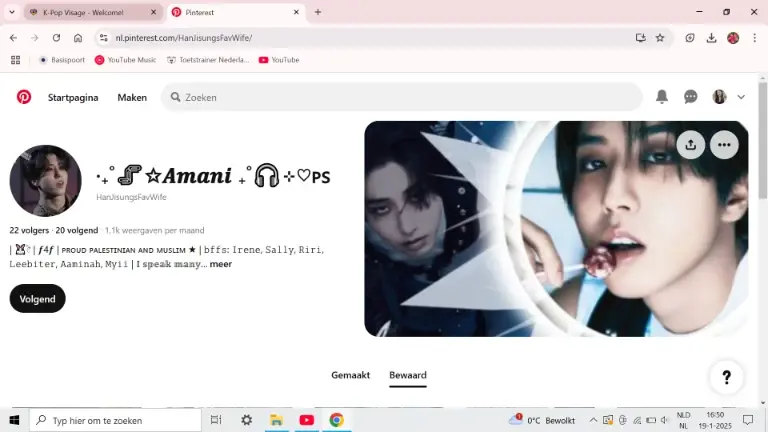This screenshot has height=432, width=768.
Task: Open the taskbar clock and date
Action: (715, 420)
